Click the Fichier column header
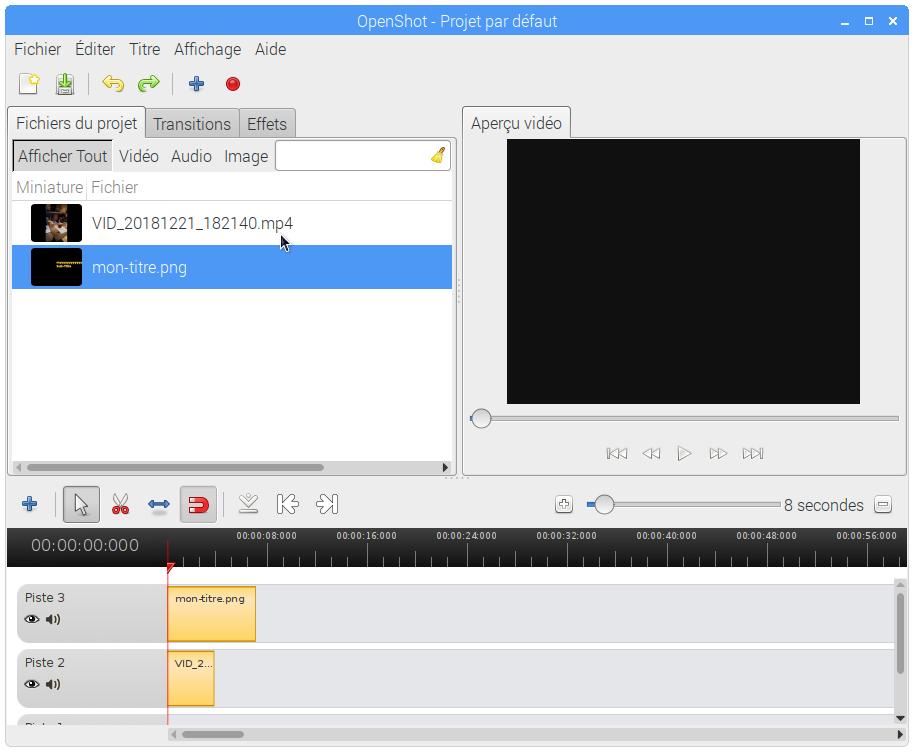 114,187
